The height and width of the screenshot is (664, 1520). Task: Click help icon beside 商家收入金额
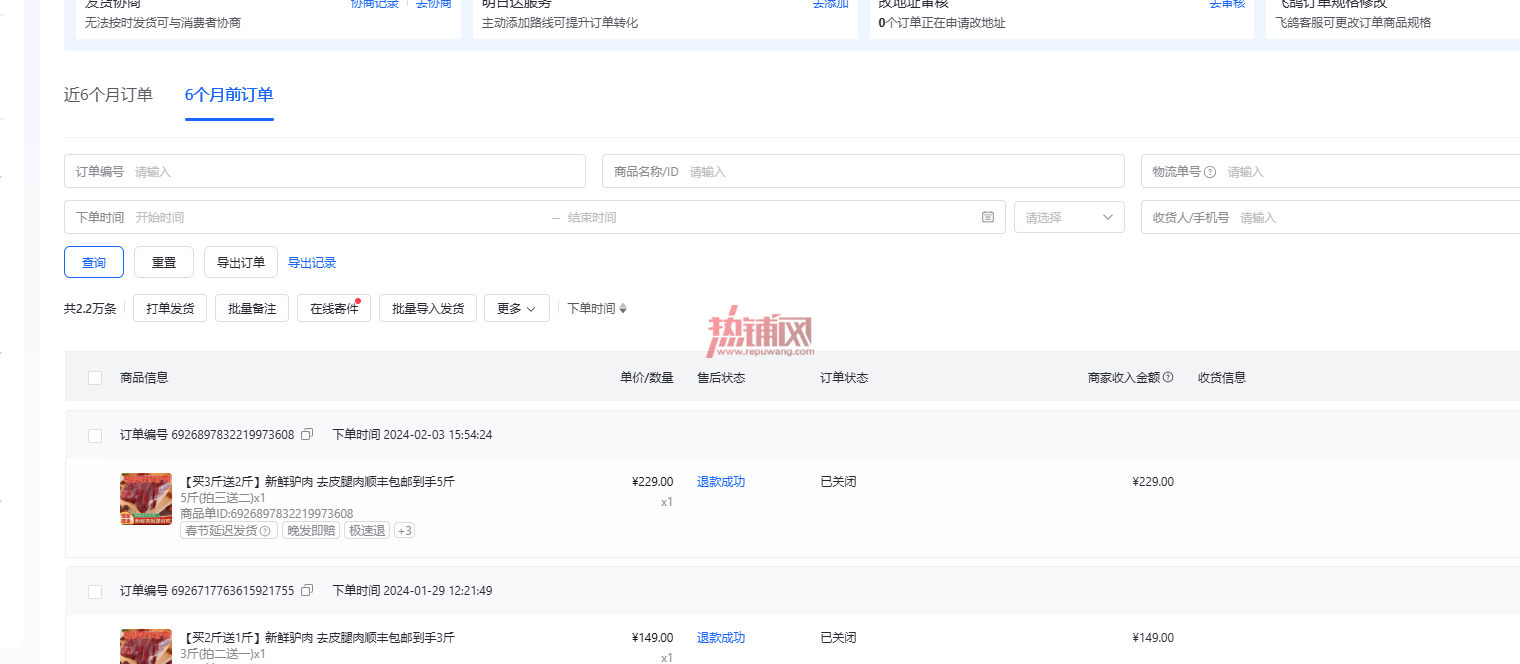[1168, 377]
